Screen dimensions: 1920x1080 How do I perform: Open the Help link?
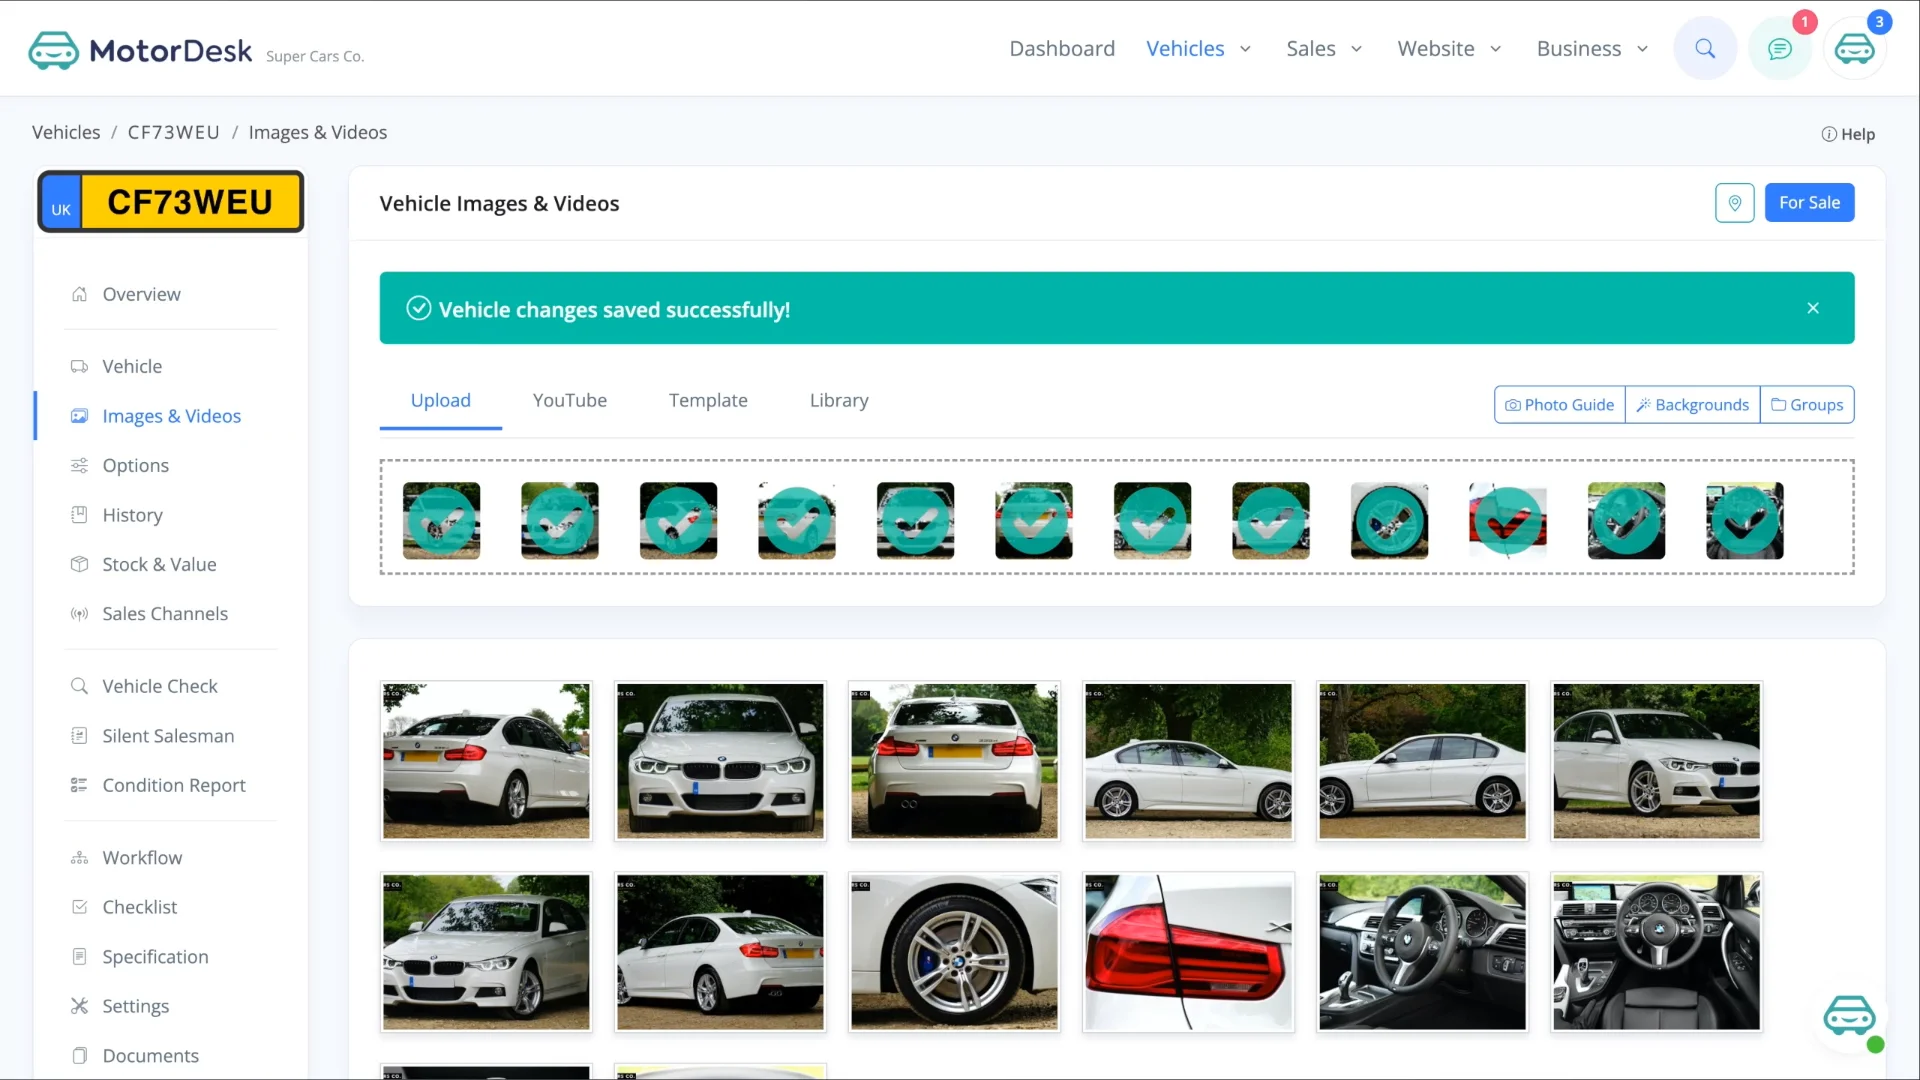[1848, 134]
